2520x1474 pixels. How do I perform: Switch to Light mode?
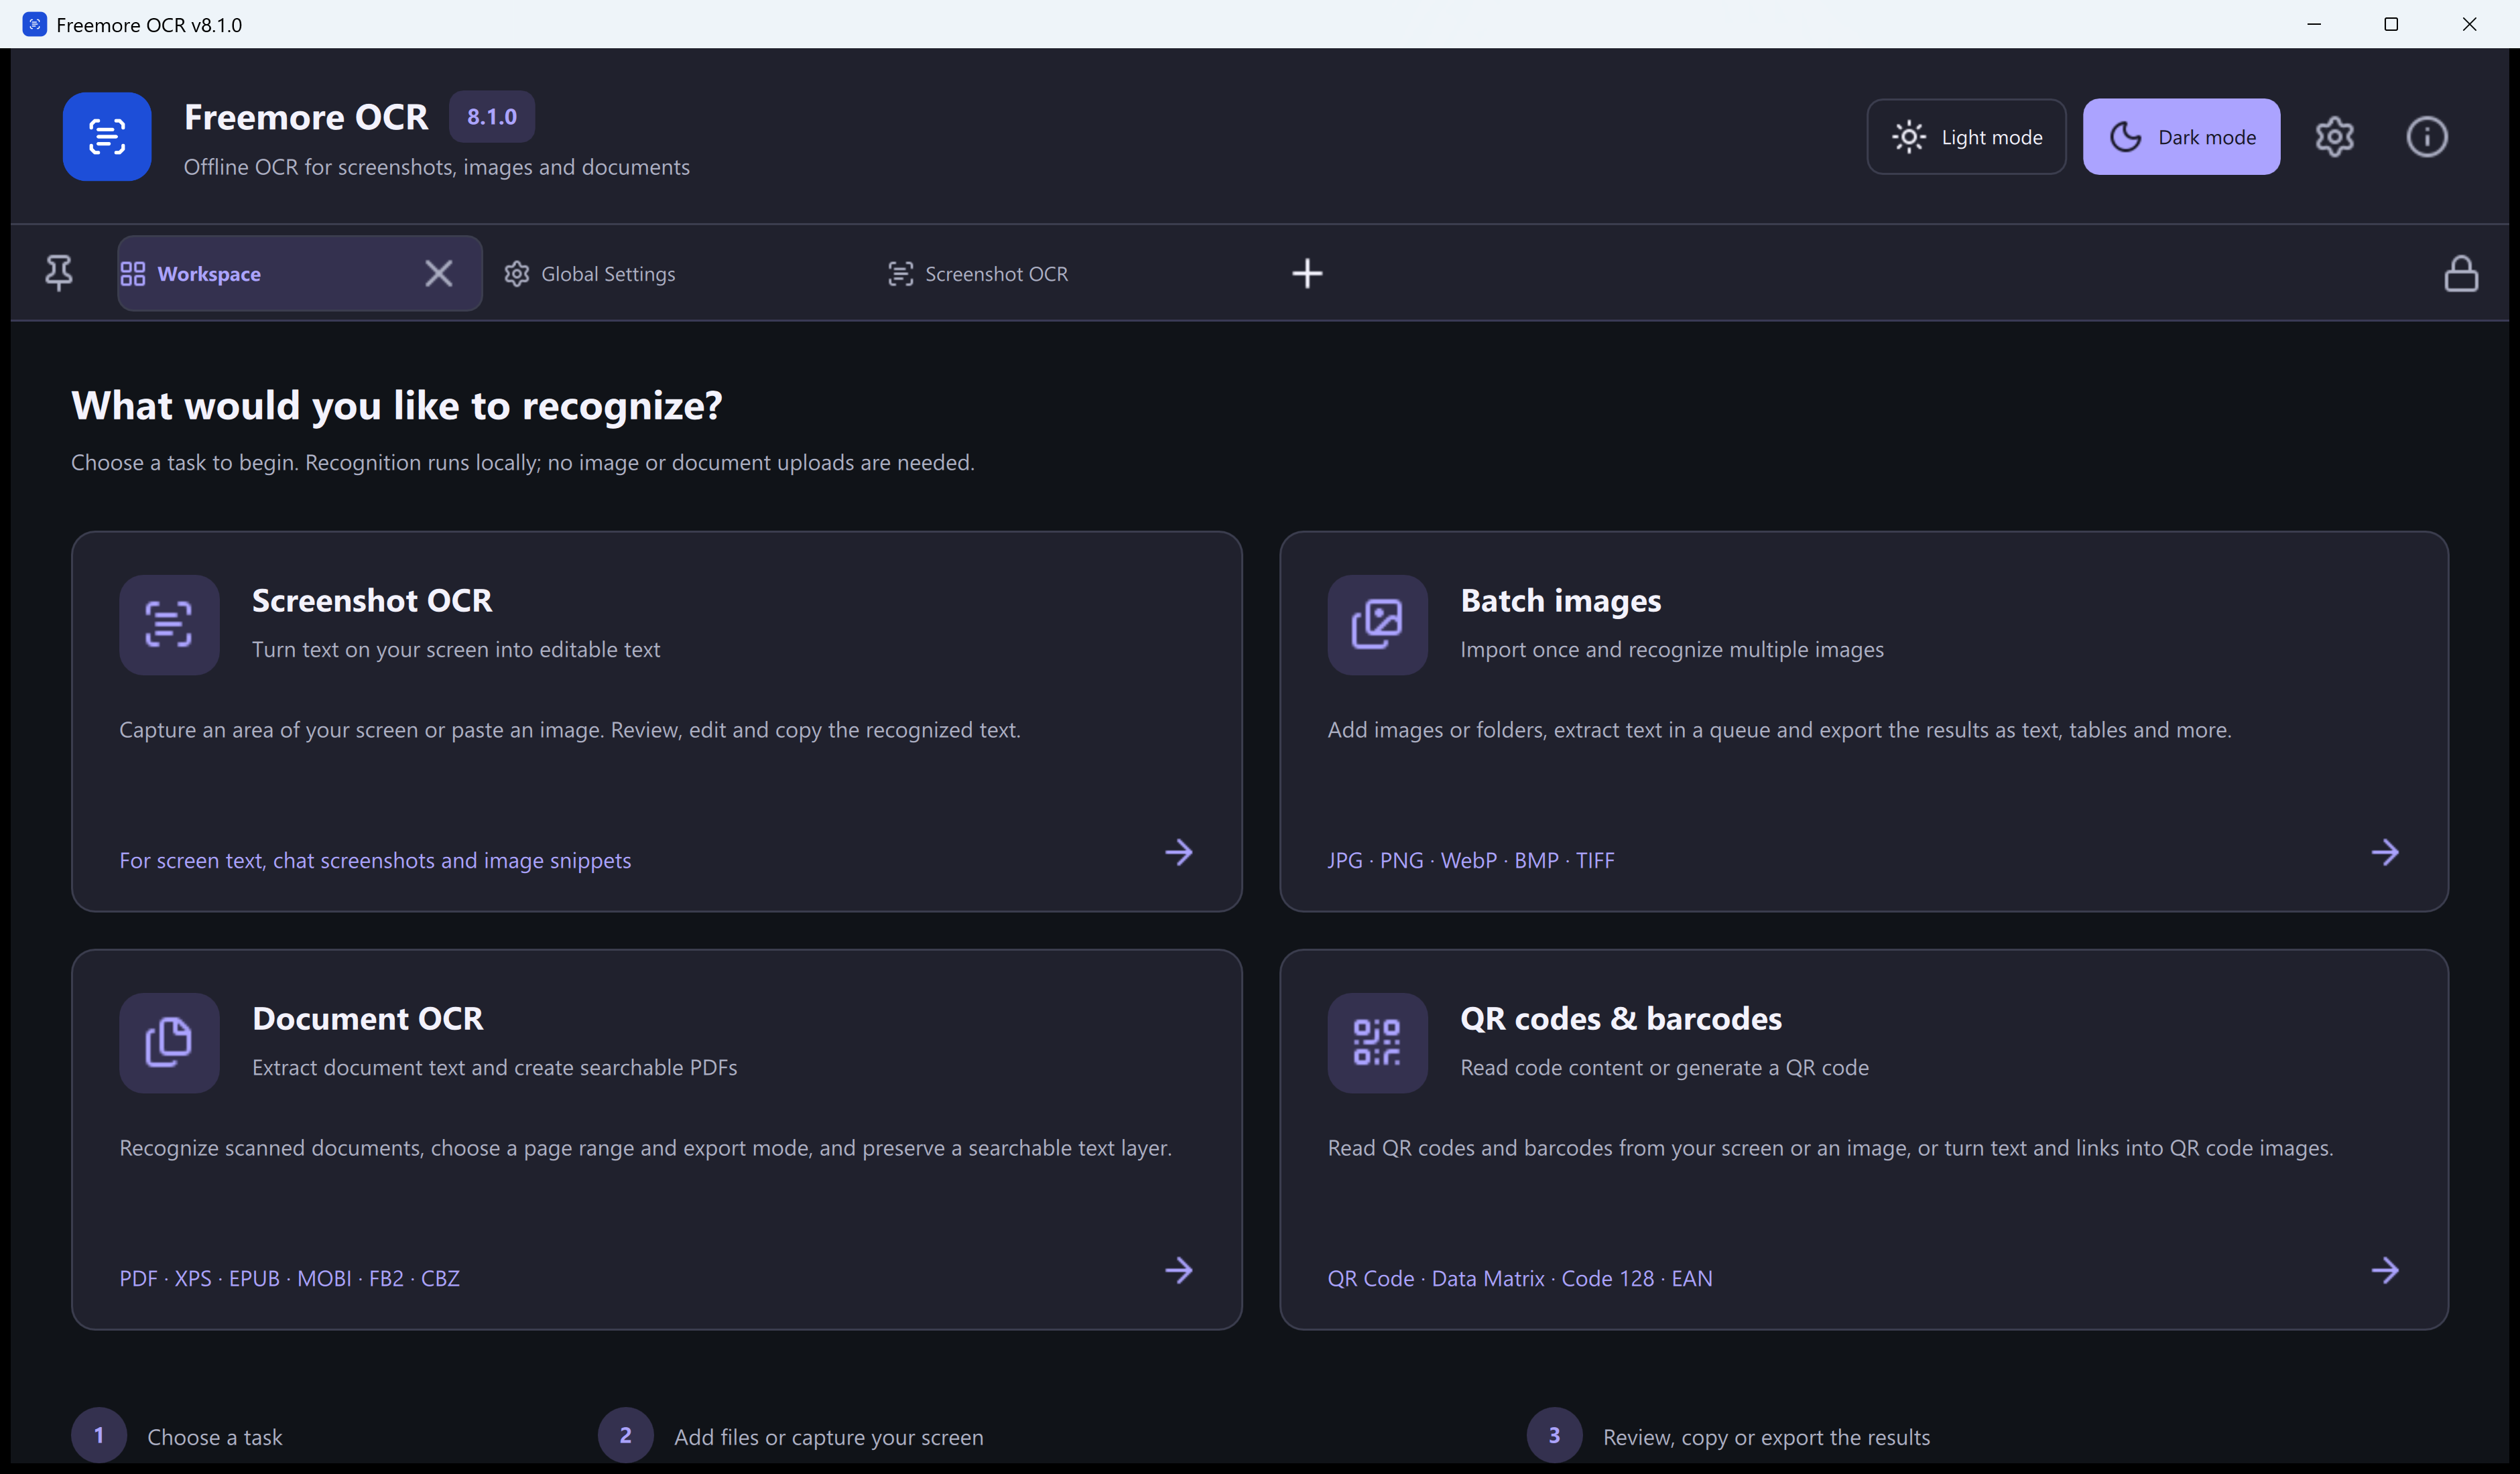point(1966,137)
